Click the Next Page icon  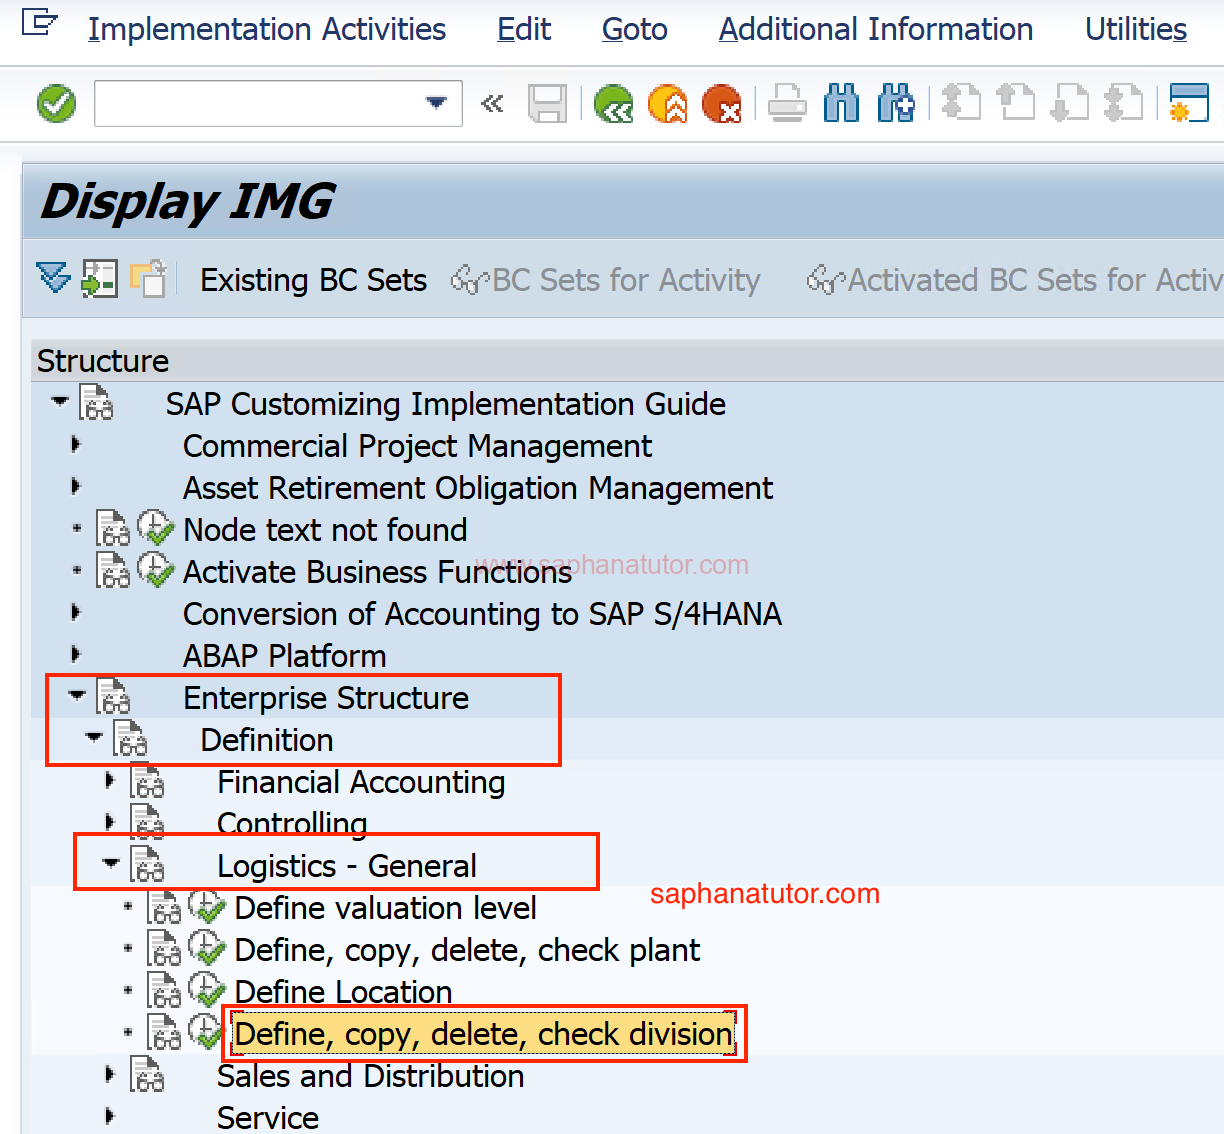click(x=1070, y=104)
